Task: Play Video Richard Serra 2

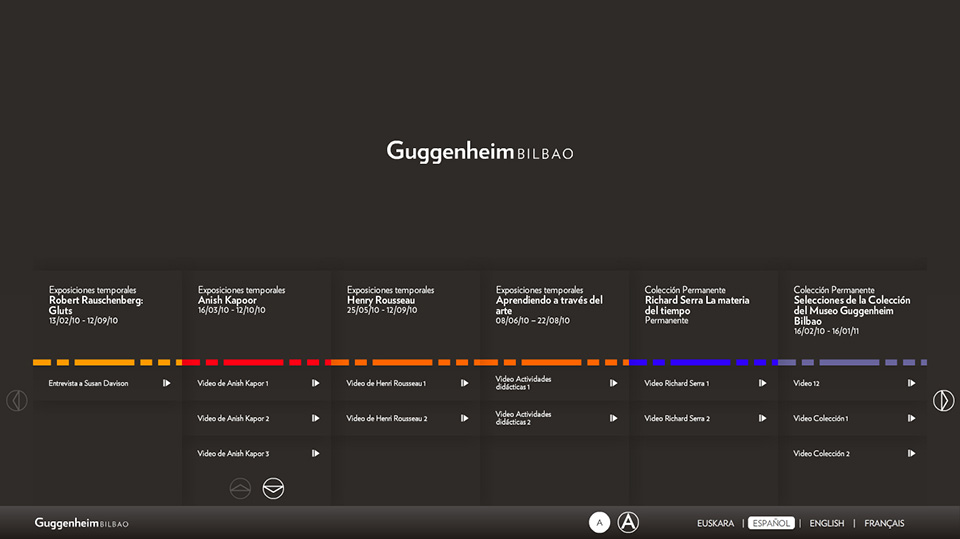Action: [762, 418]
